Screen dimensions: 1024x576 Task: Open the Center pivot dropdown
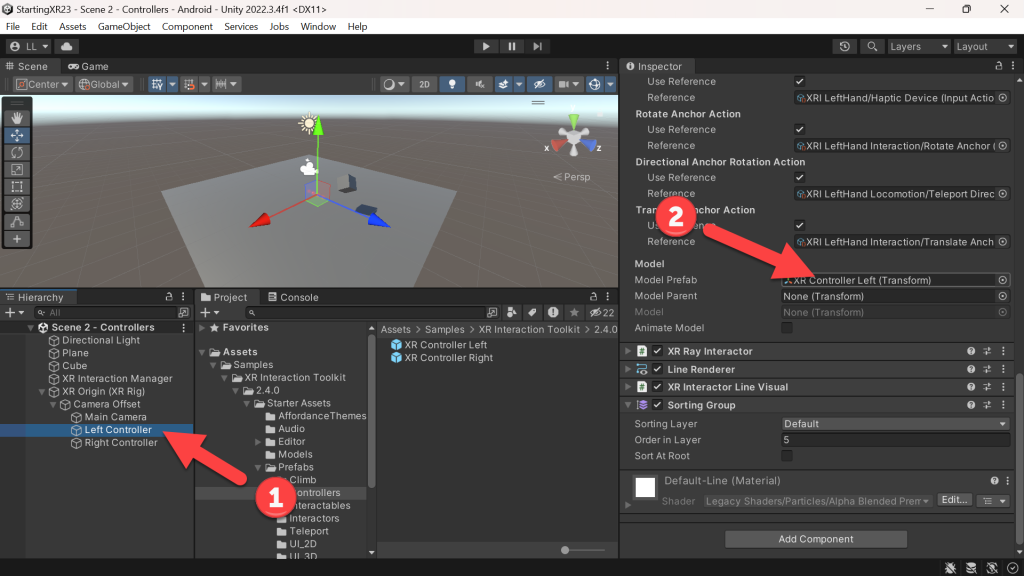click(42, 84)
